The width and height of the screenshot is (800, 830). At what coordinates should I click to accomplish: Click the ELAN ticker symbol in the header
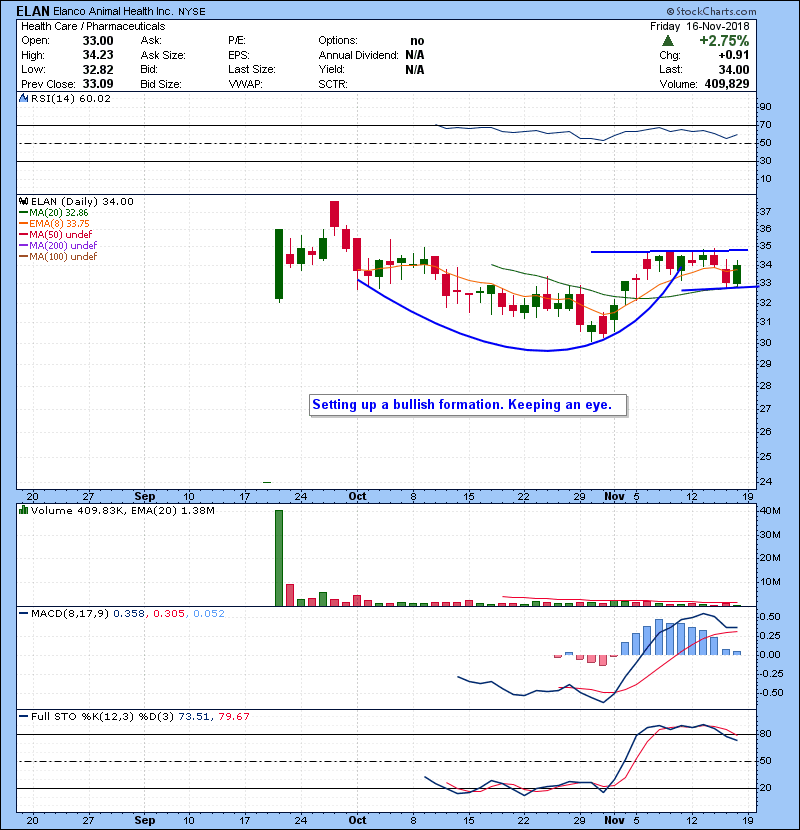[x=33, y=11]
